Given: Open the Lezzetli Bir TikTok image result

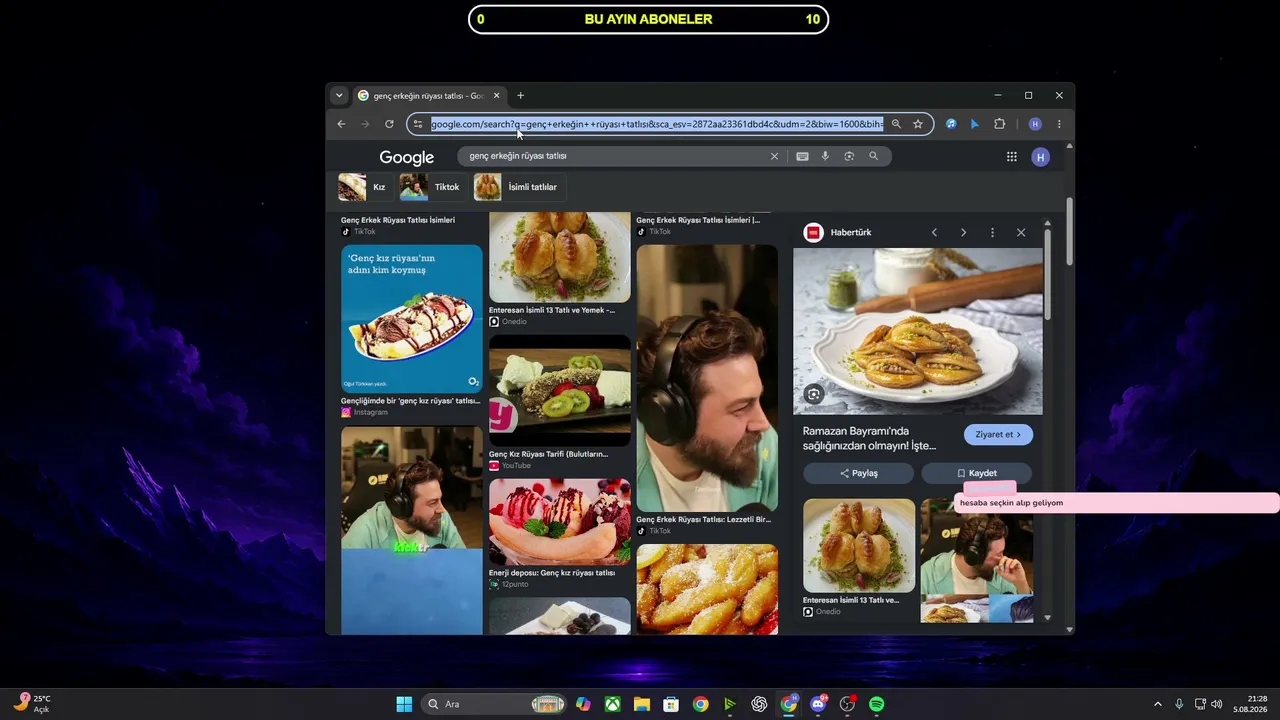Looking at the screenshot, I should [x=706, y=379].
